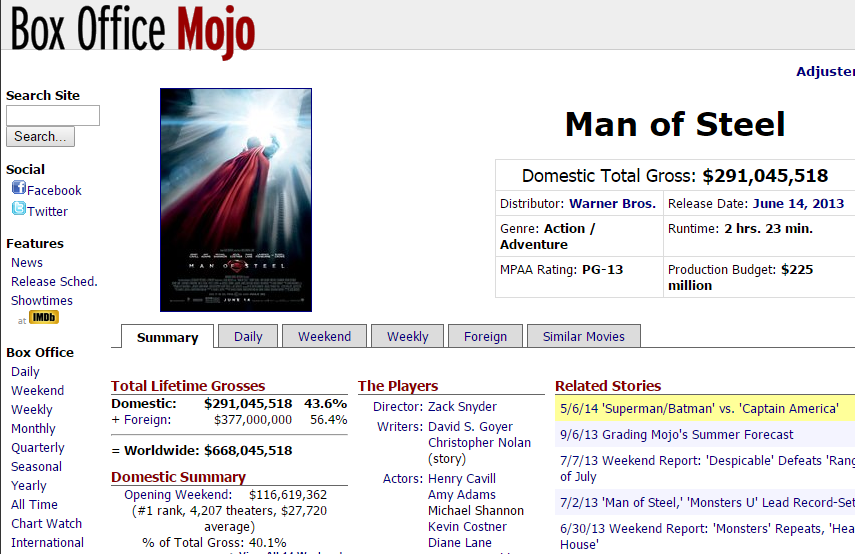Open the Weekly tab
The width and height of the screenshot is (855, 554).
[x=408, y=336]
